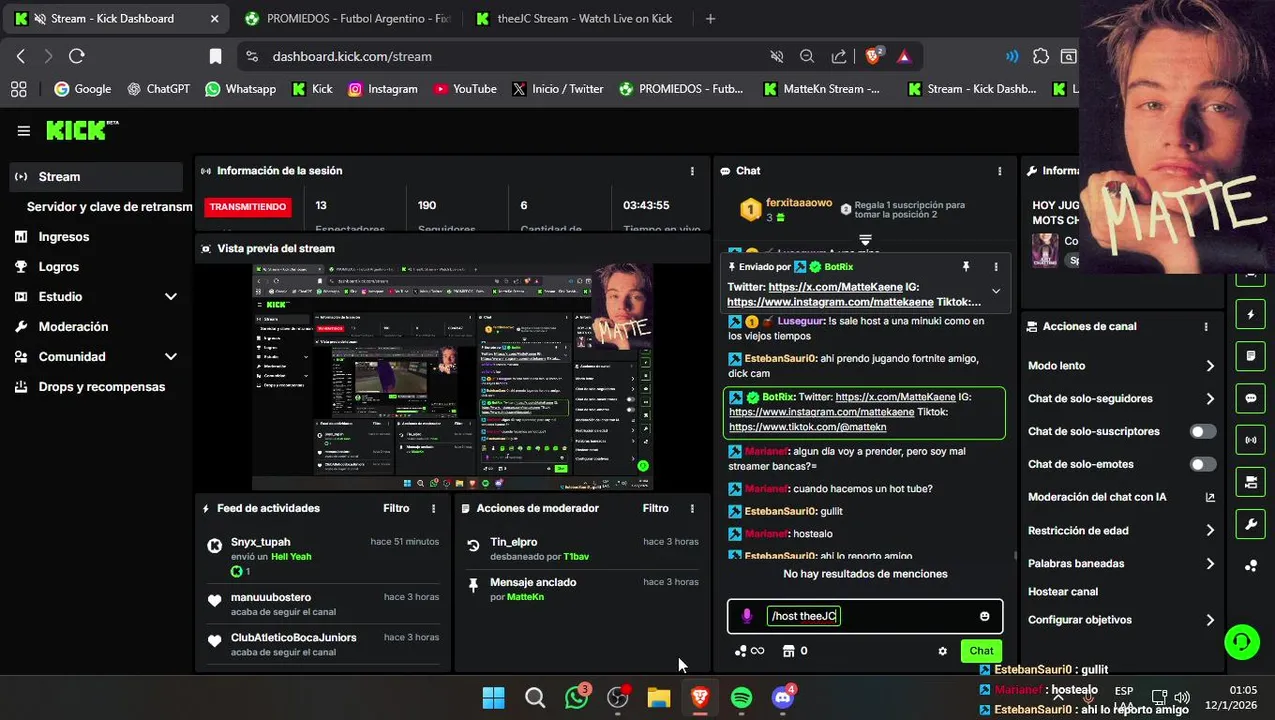The width and height of the screenshot is (1275, 720).
Task: Open the broadcast signal widget in right rail
Action: tap(1250, 440)
